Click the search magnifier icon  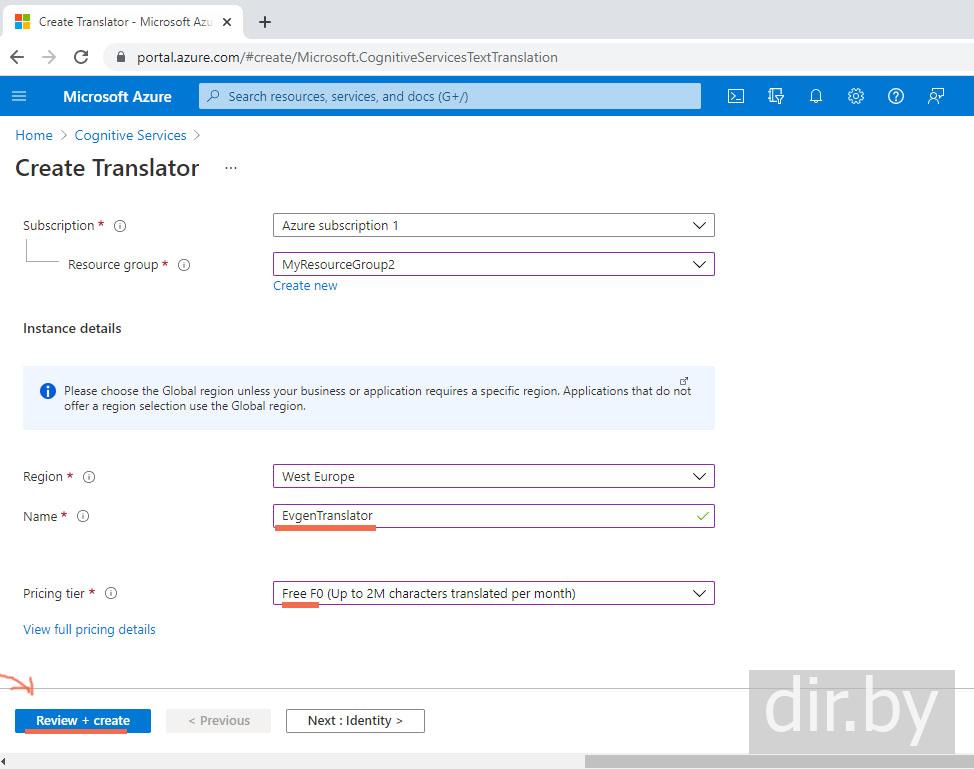[214, 96]
